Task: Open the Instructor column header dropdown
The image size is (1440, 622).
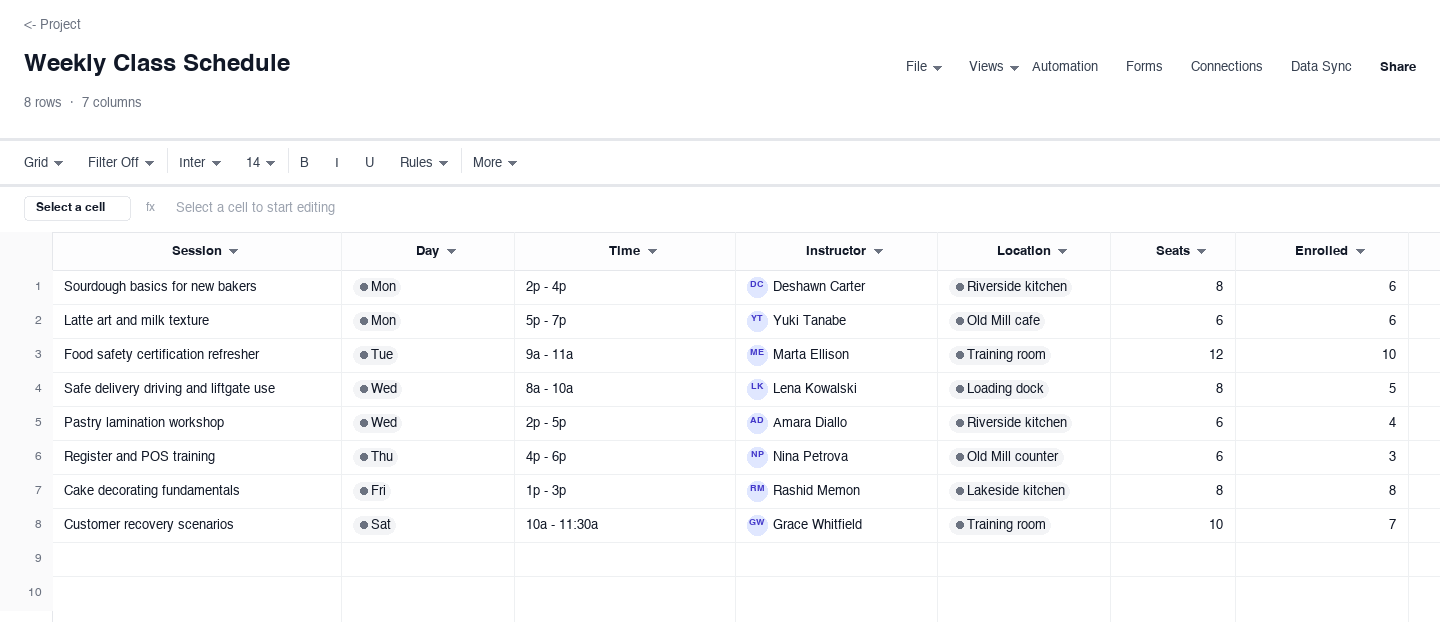Action: coord(878,252)
